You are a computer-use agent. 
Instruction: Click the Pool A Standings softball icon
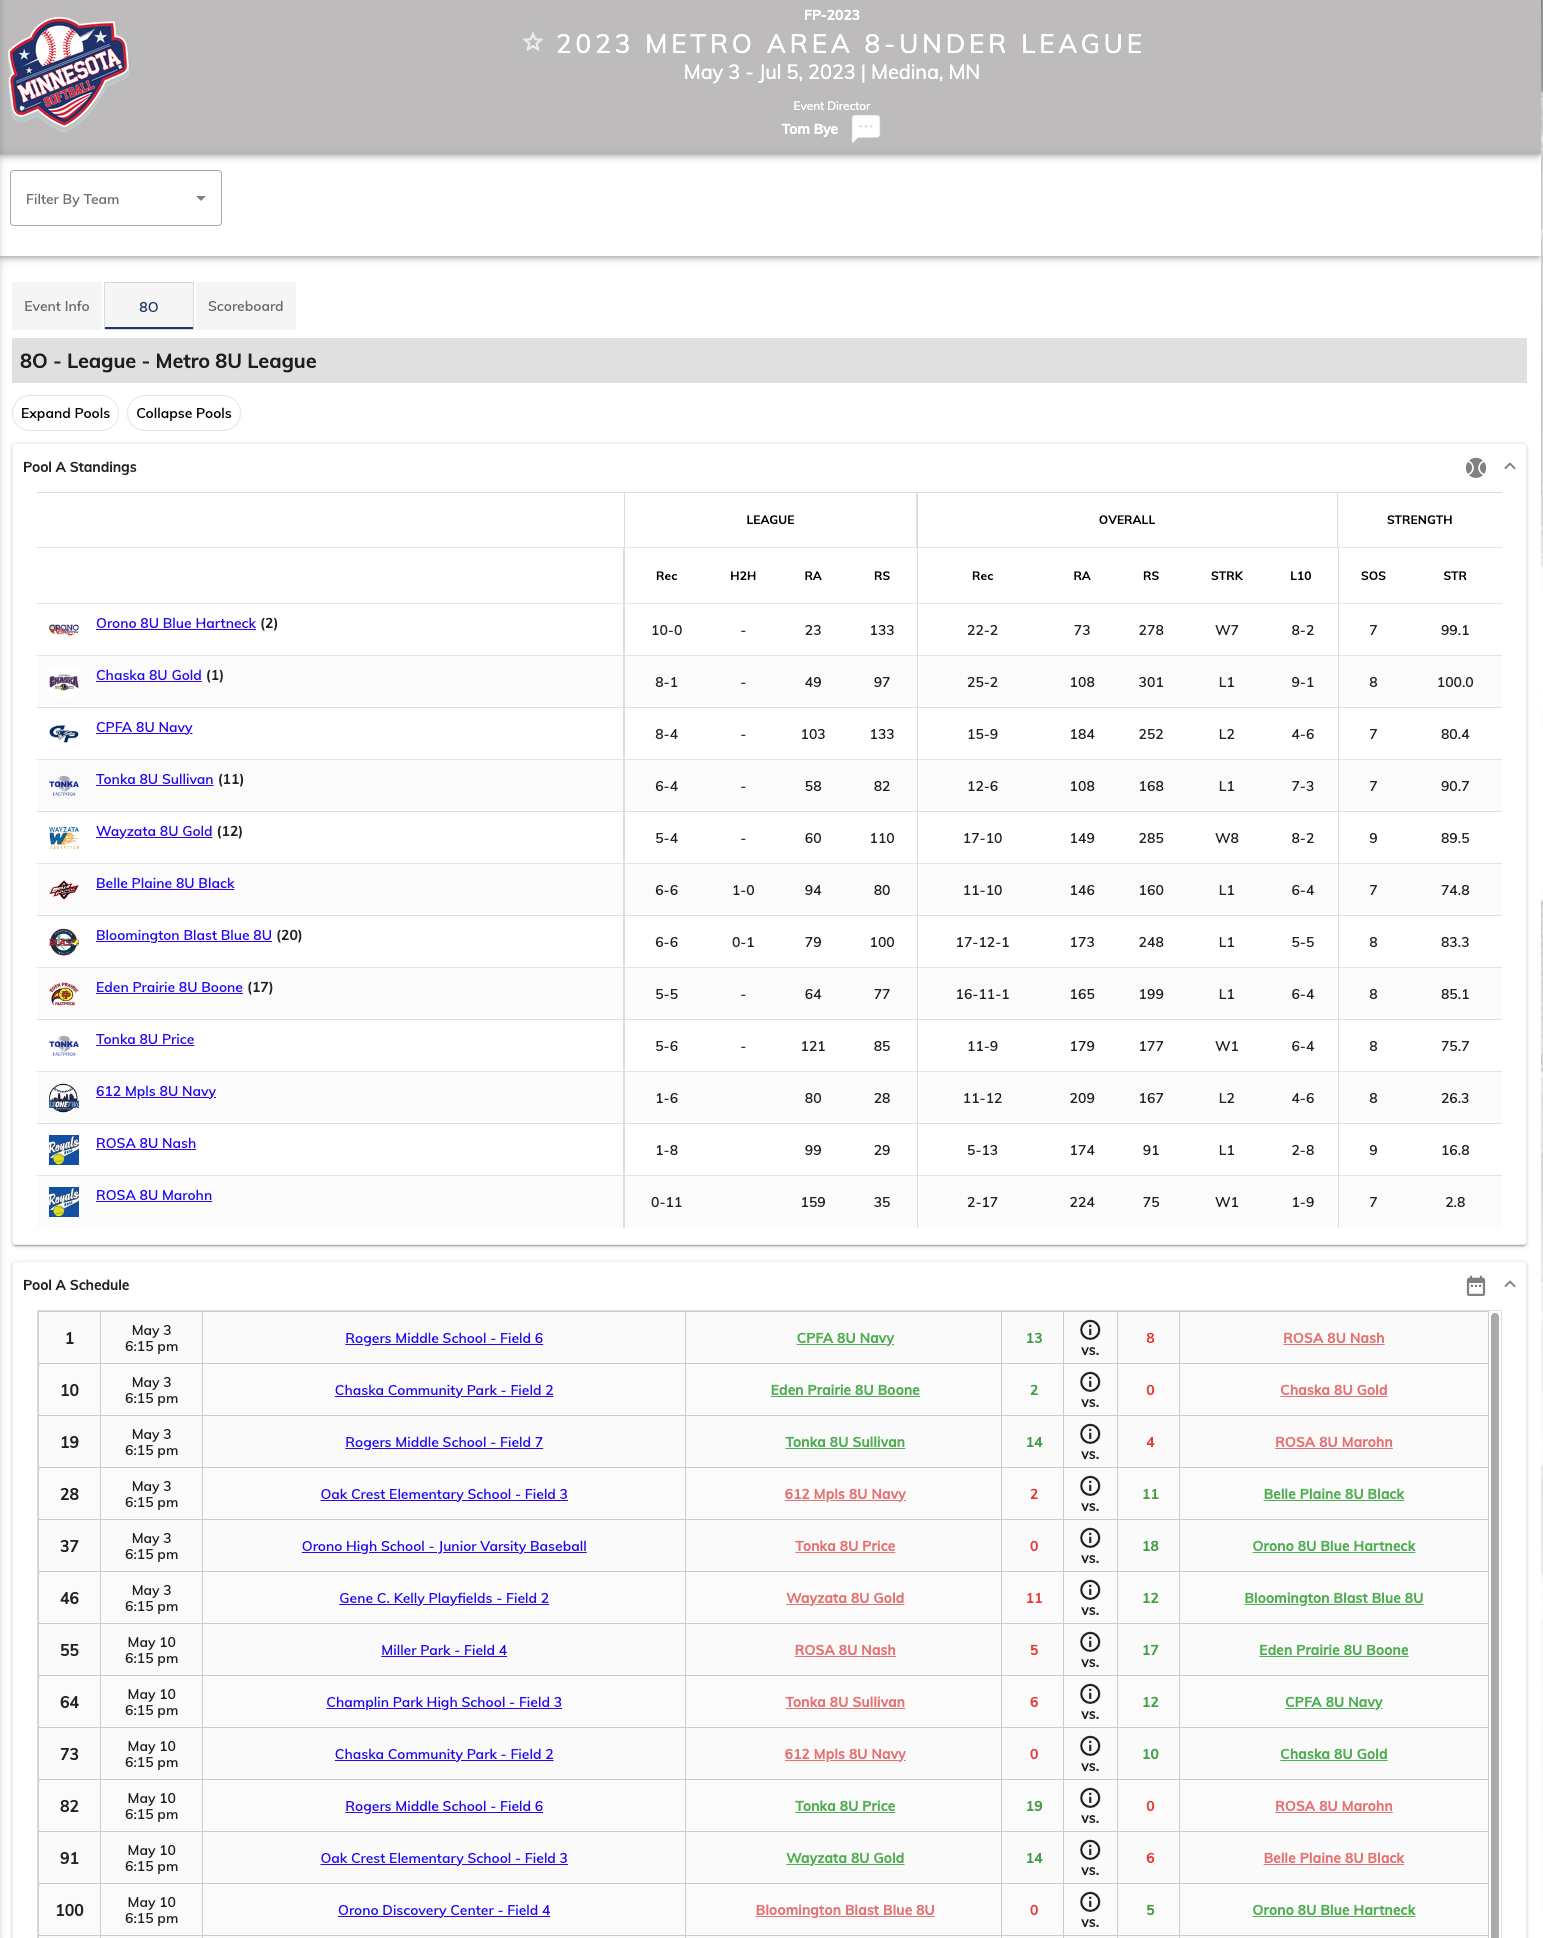click(x=1475, y=467)
